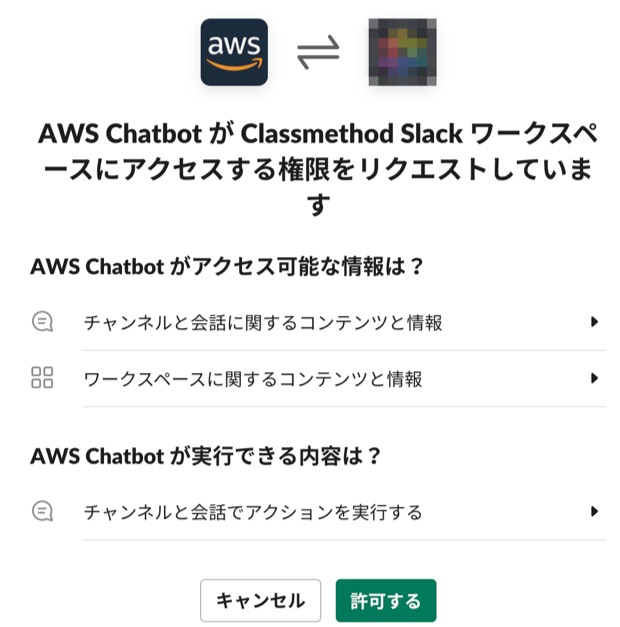Expand ワークスペースに関するコンテンツと情報 using its arrow

tap(594, 378)
